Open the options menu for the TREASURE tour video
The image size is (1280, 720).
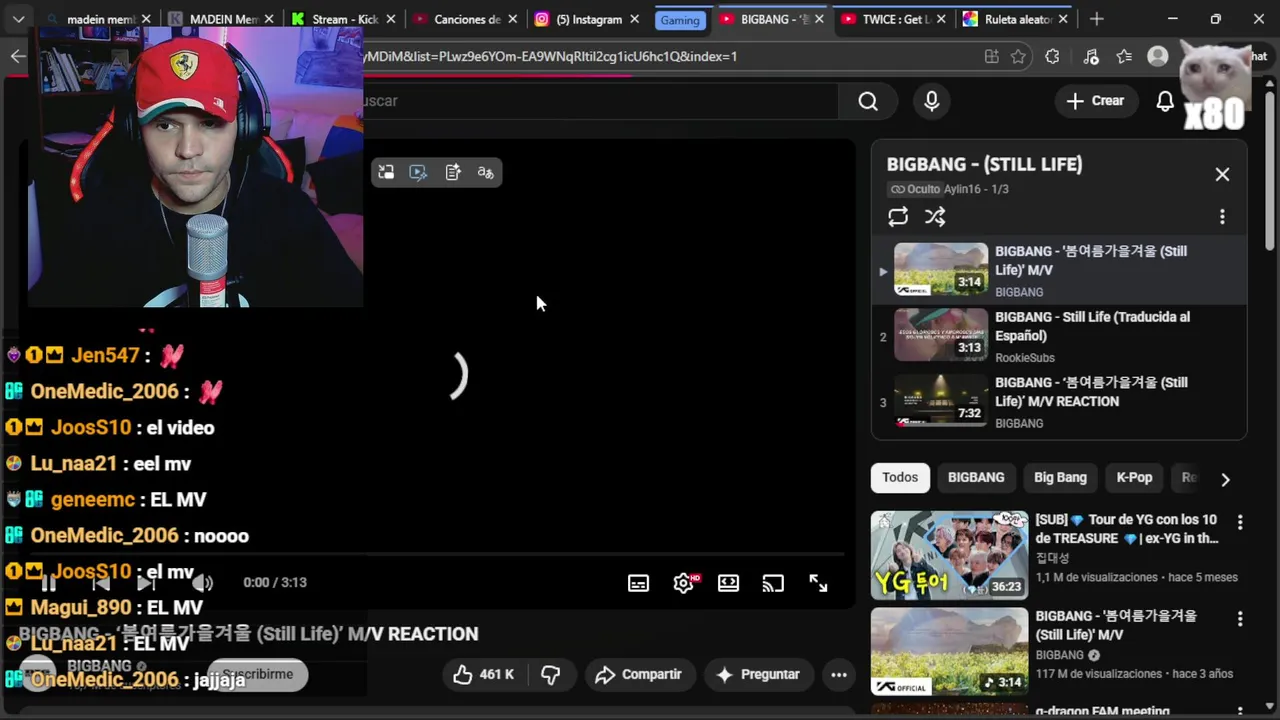1240,522
